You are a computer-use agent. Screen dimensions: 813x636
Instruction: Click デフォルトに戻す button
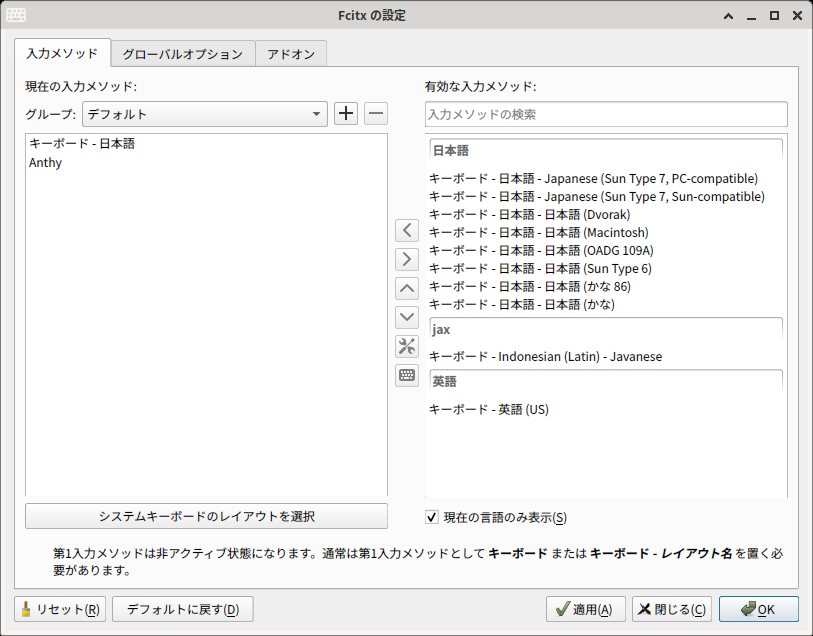click(183, 609)
